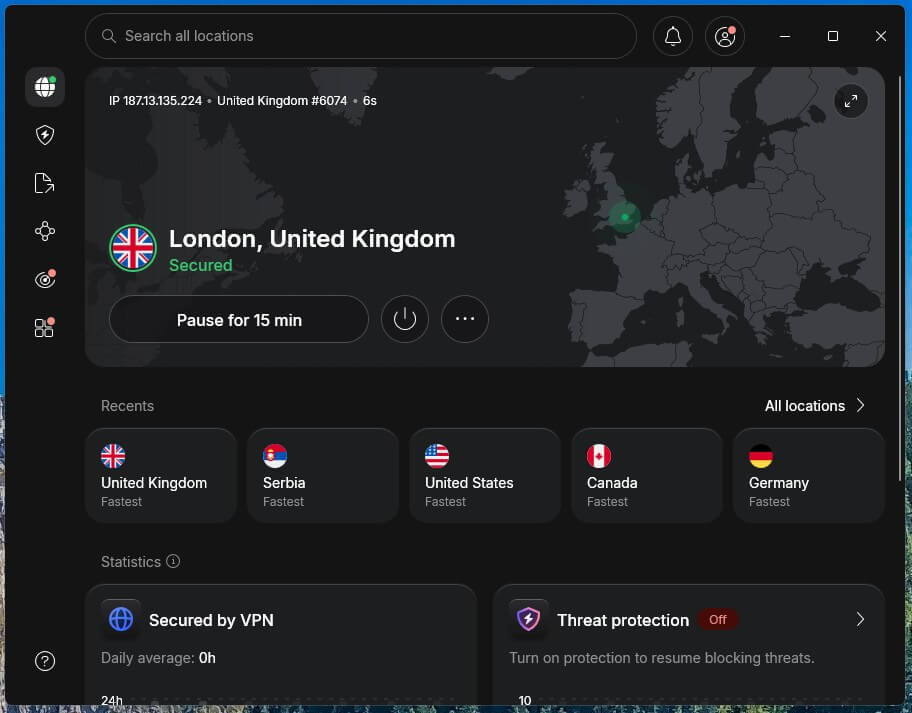Click the Recents section label
The width and height of the screenshot is (912, 713).
coord(127,405)
